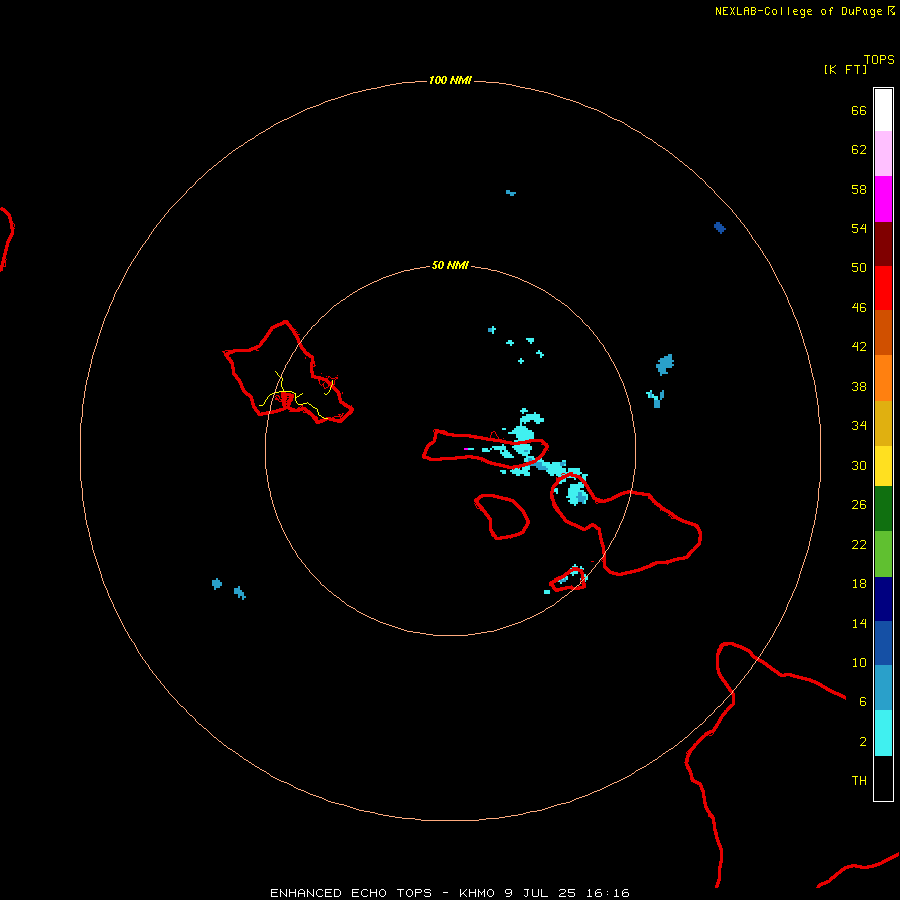Click the navy 18 K FT swatch
The height and width of the screenshot is (900, 900).
point(883,599)
